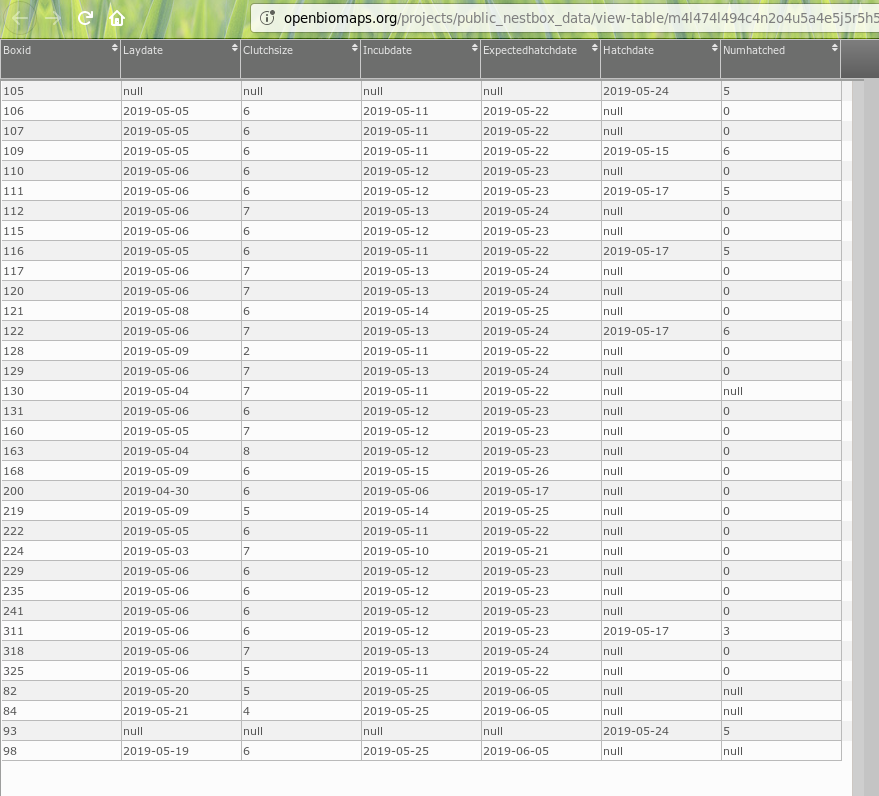The height and width of the screenshot is (796, 879).
Task: Select Boxid cell 130
Action: point(61,391)
